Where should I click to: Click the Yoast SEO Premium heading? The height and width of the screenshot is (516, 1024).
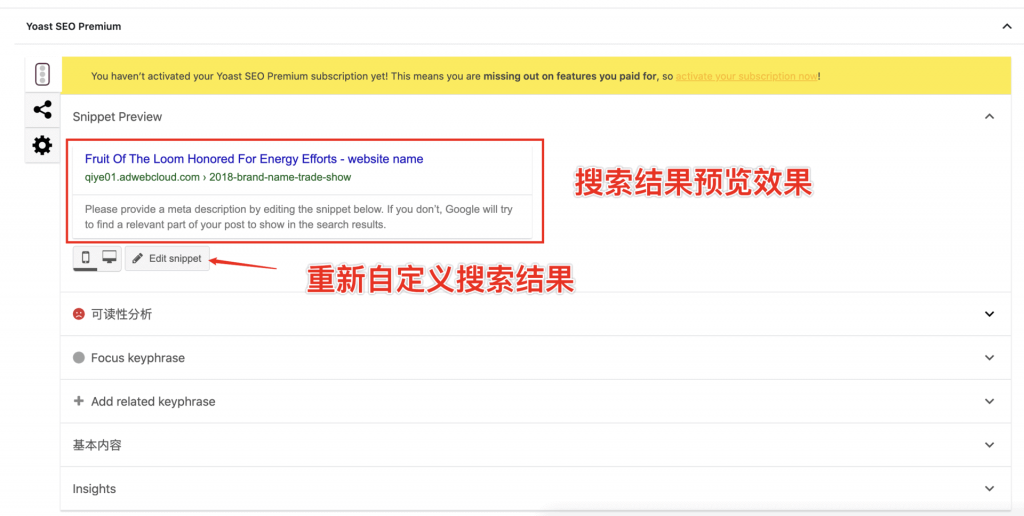(x=73, y=27)
